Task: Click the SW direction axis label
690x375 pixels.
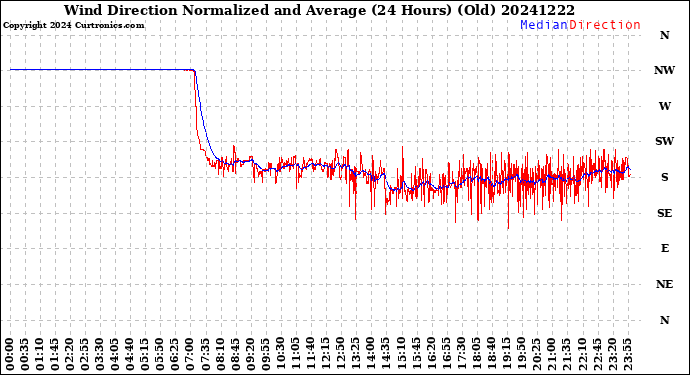Action: point(664,141)
